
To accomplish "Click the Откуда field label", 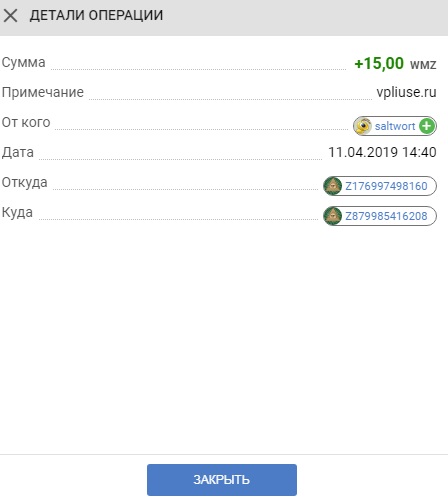I will [x=25, y=183].
